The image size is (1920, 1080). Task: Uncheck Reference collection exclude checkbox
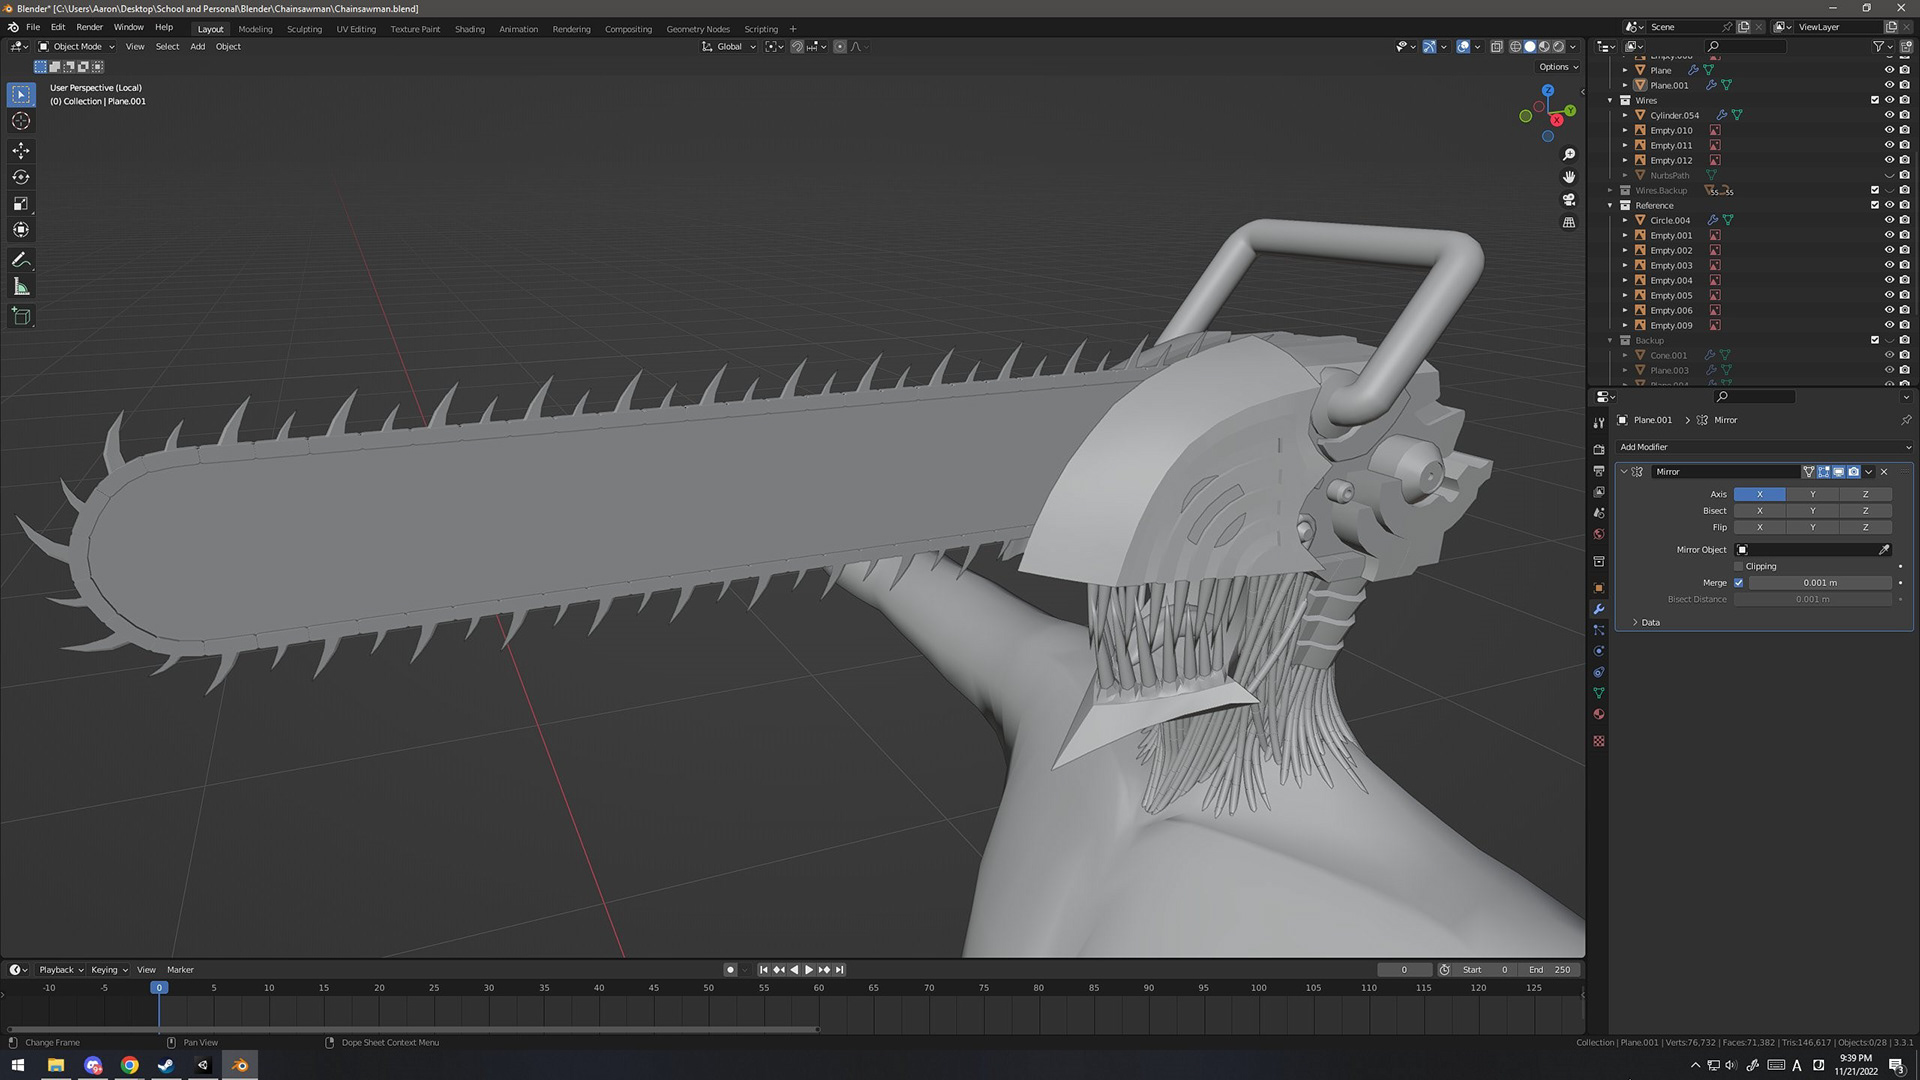[x=1875, y=205]
